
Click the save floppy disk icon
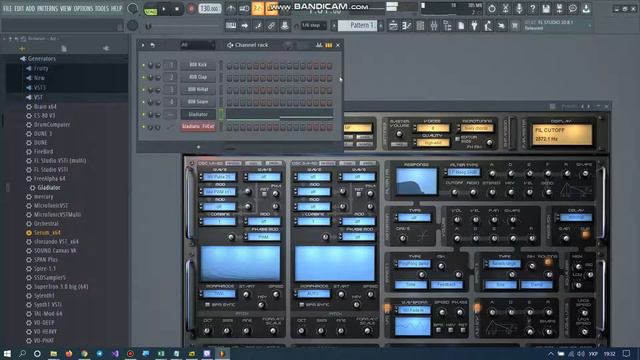click(546, 9)
